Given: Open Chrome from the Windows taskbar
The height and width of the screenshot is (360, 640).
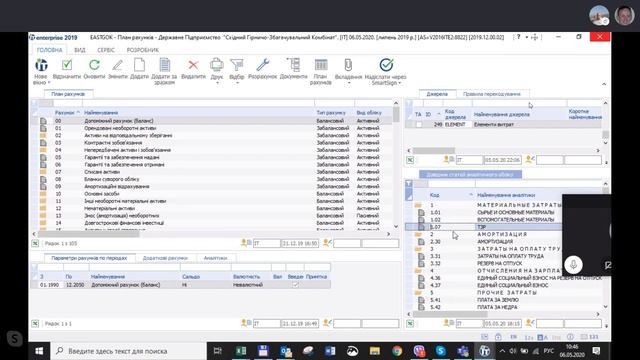Looking at the screenshot, I should tap(397, 351).
